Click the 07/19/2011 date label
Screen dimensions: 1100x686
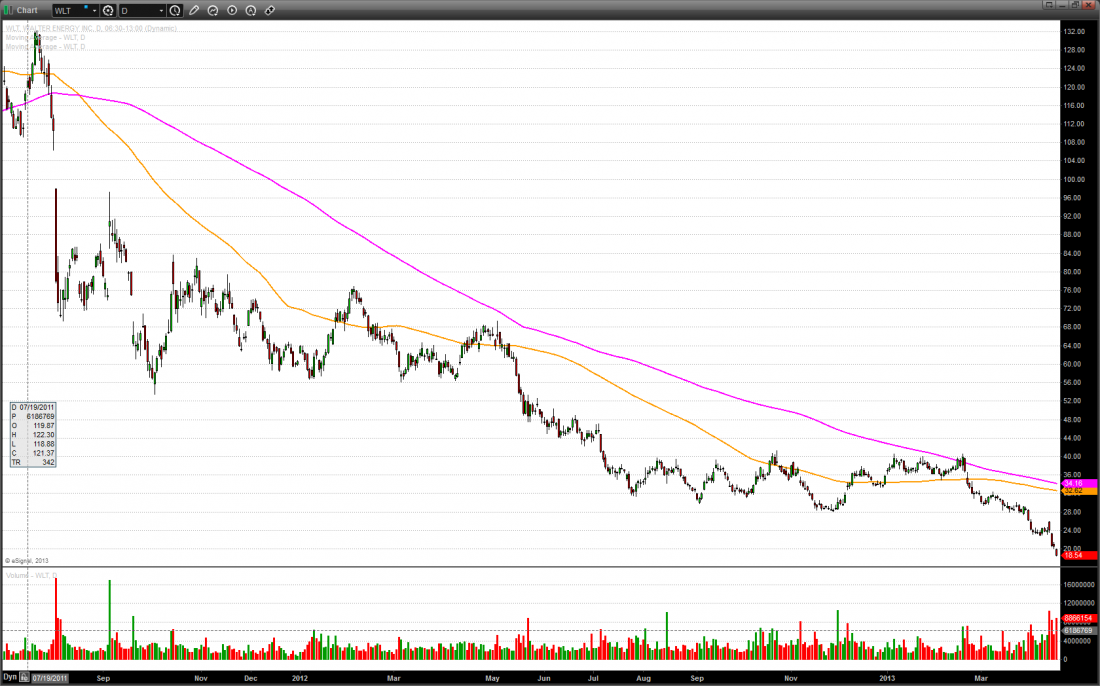tap(50, 677)
